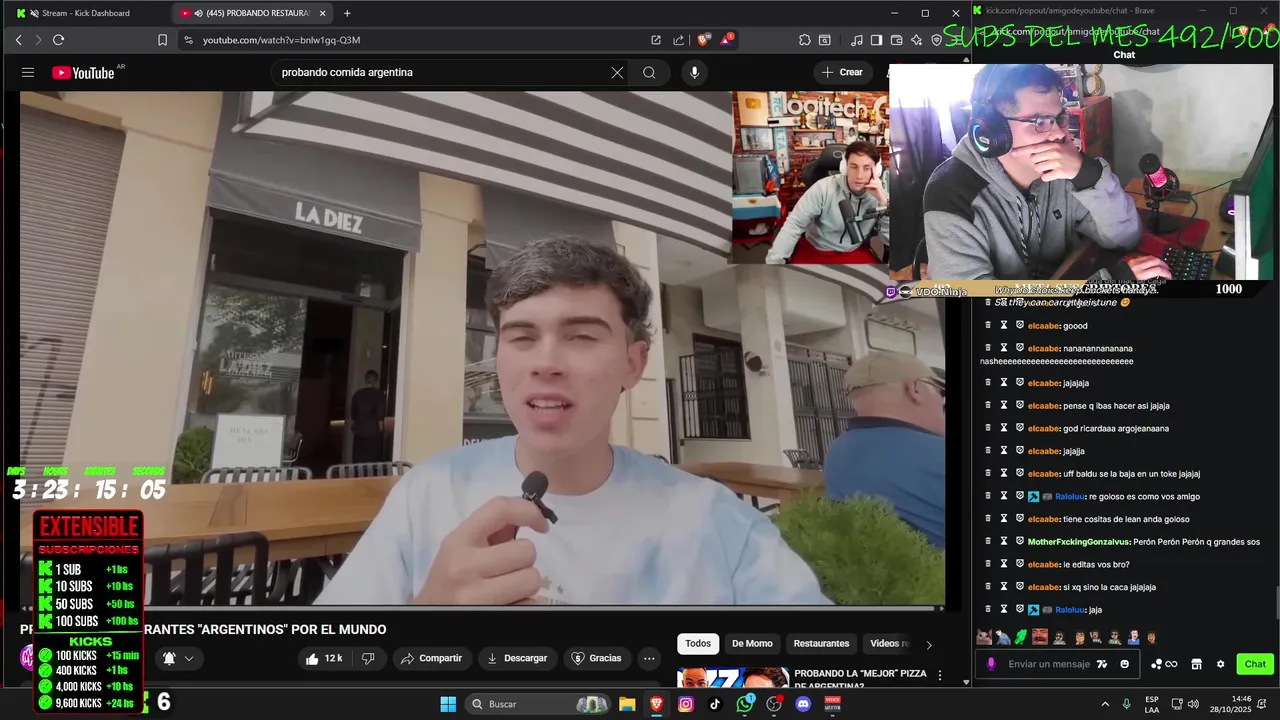The width and height of the screenshot is (1280, 720).
Task: Open Kick chat settings gear
Action: tap(1220, 664)
